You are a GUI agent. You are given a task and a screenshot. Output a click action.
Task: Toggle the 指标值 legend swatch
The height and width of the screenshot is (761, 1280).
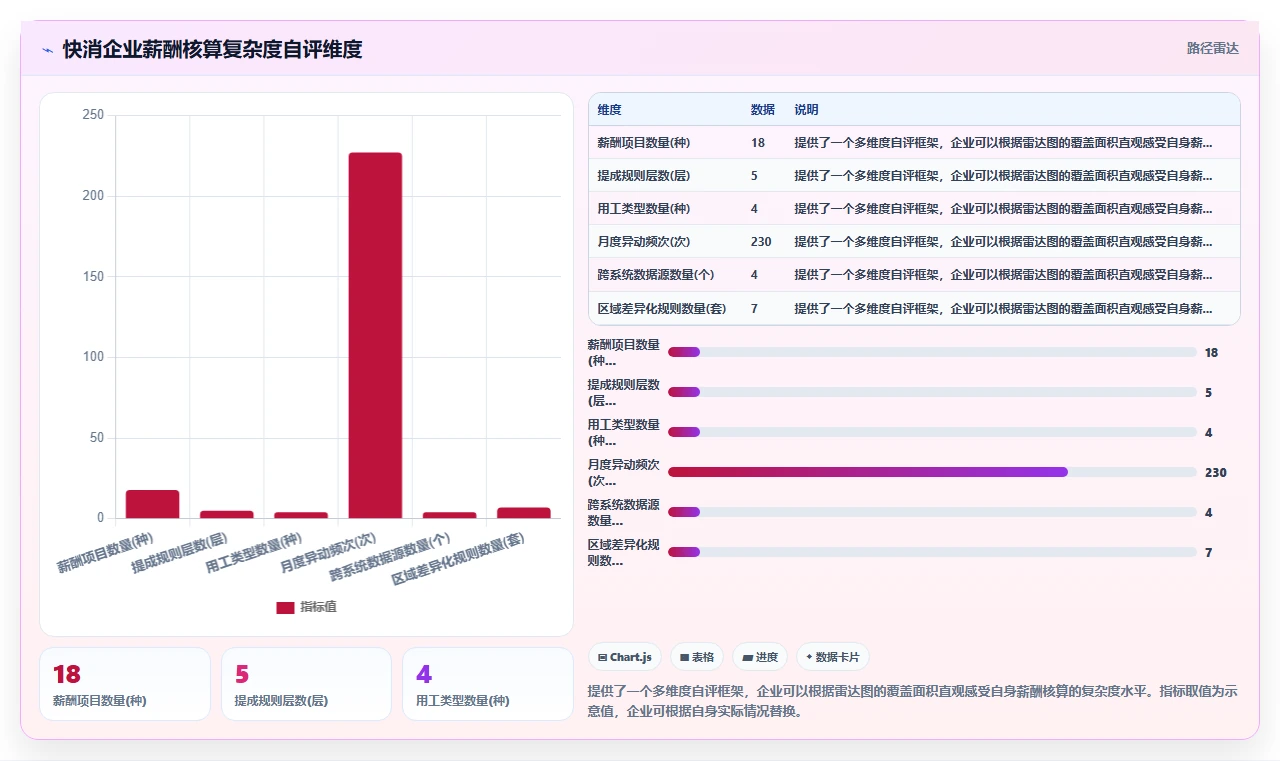pos(285,607)
